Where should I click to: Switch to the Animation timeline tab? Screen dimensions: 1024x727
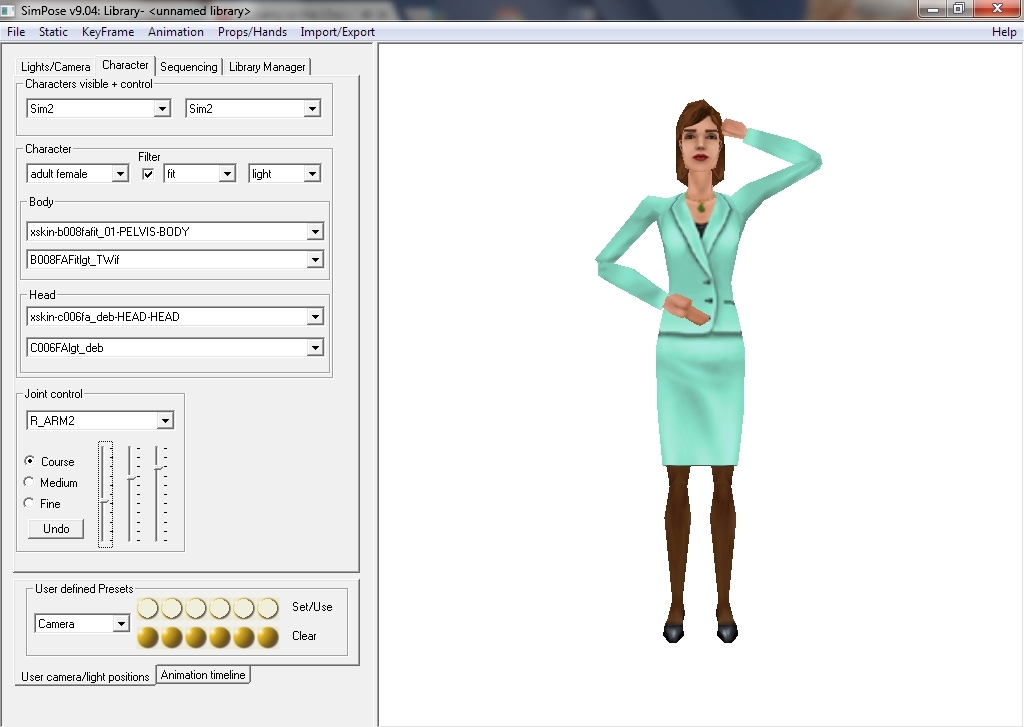203,675
